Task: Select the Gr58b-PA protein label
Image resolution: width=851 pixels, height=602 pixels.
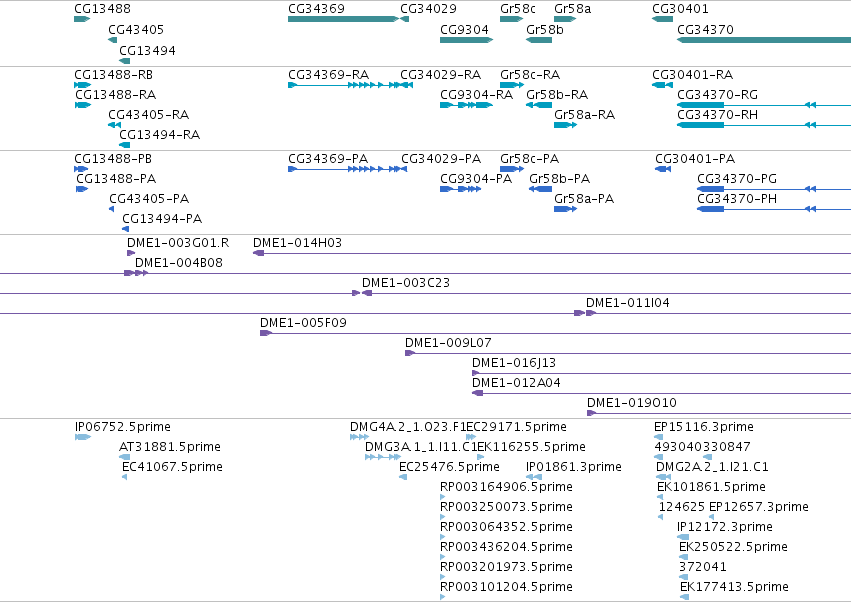Action: pos(560,179)
